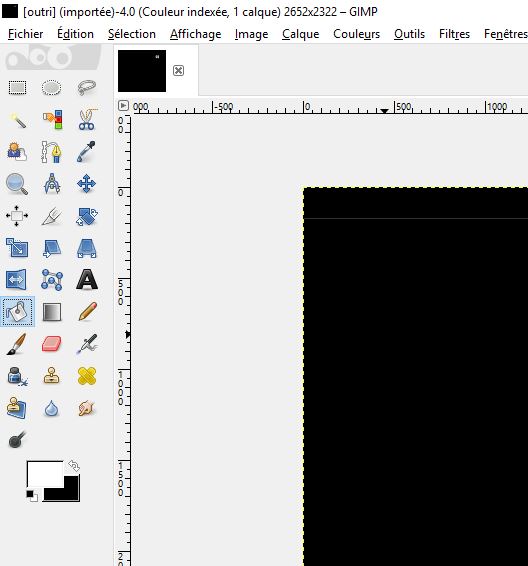Click the black image tab thumbnail

(x=142, y=71)
